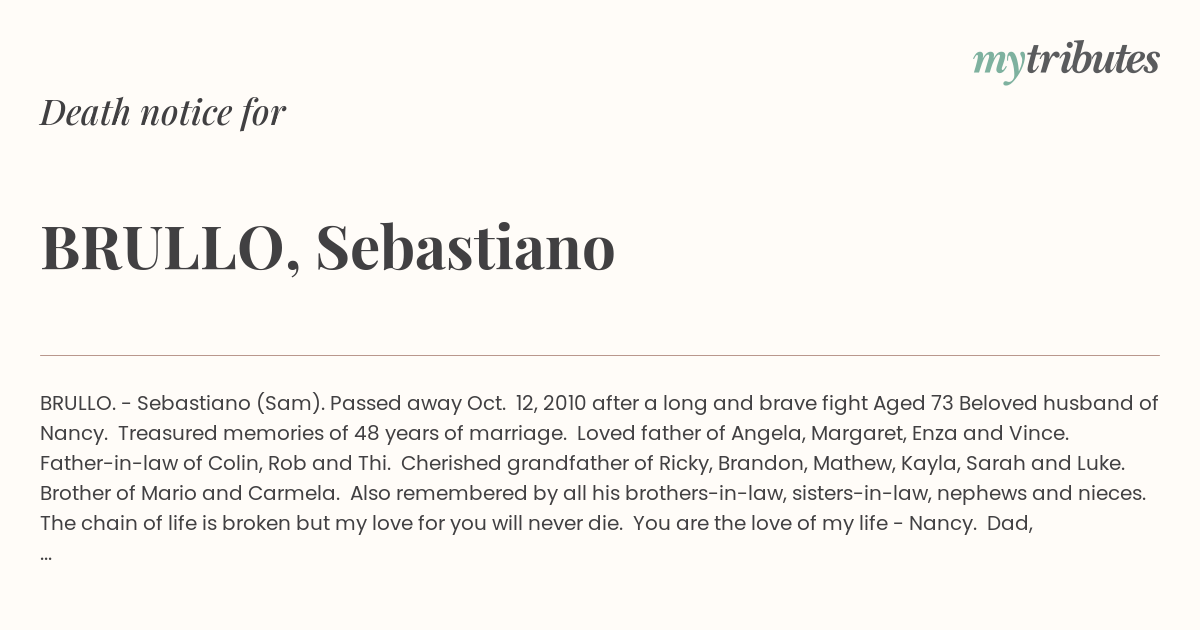Click the mytributes logo
Image resolution: width=1200 pixels, height=630 pixels.
[x=1066, y=61]
